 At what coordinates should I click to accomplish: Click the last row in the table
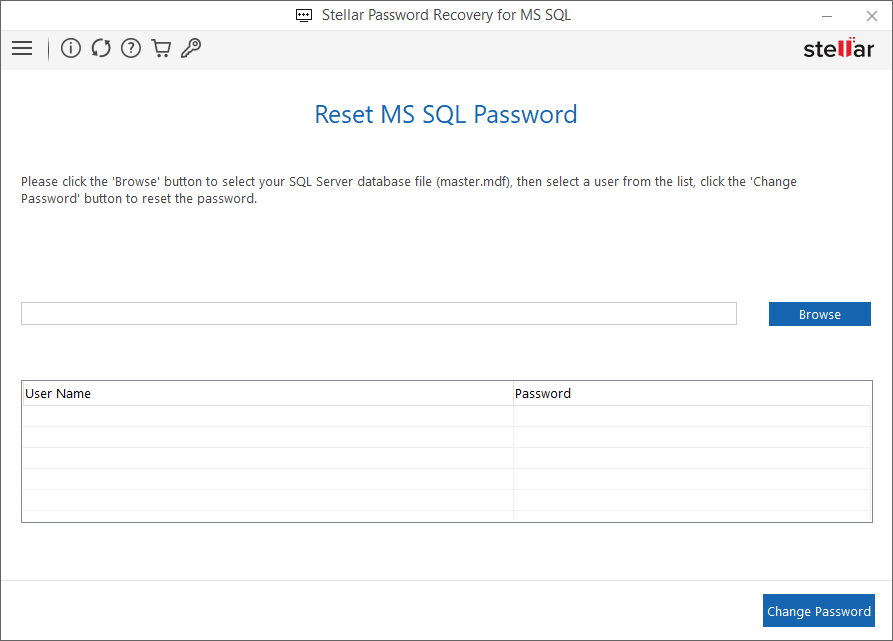tap(265, 514)
